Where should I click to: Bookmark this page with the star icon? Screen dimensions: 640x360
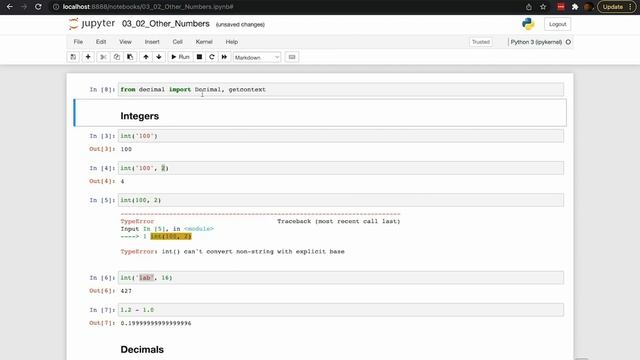click(x=543, y=7)
